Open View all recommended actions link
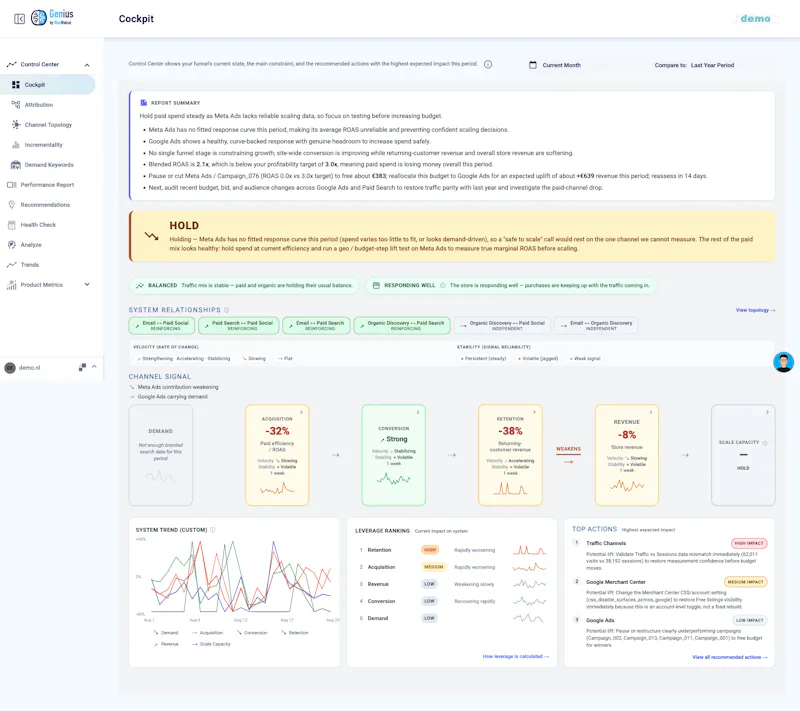The width and height of the screenshot is (800, 711). [x=730, y=657]
